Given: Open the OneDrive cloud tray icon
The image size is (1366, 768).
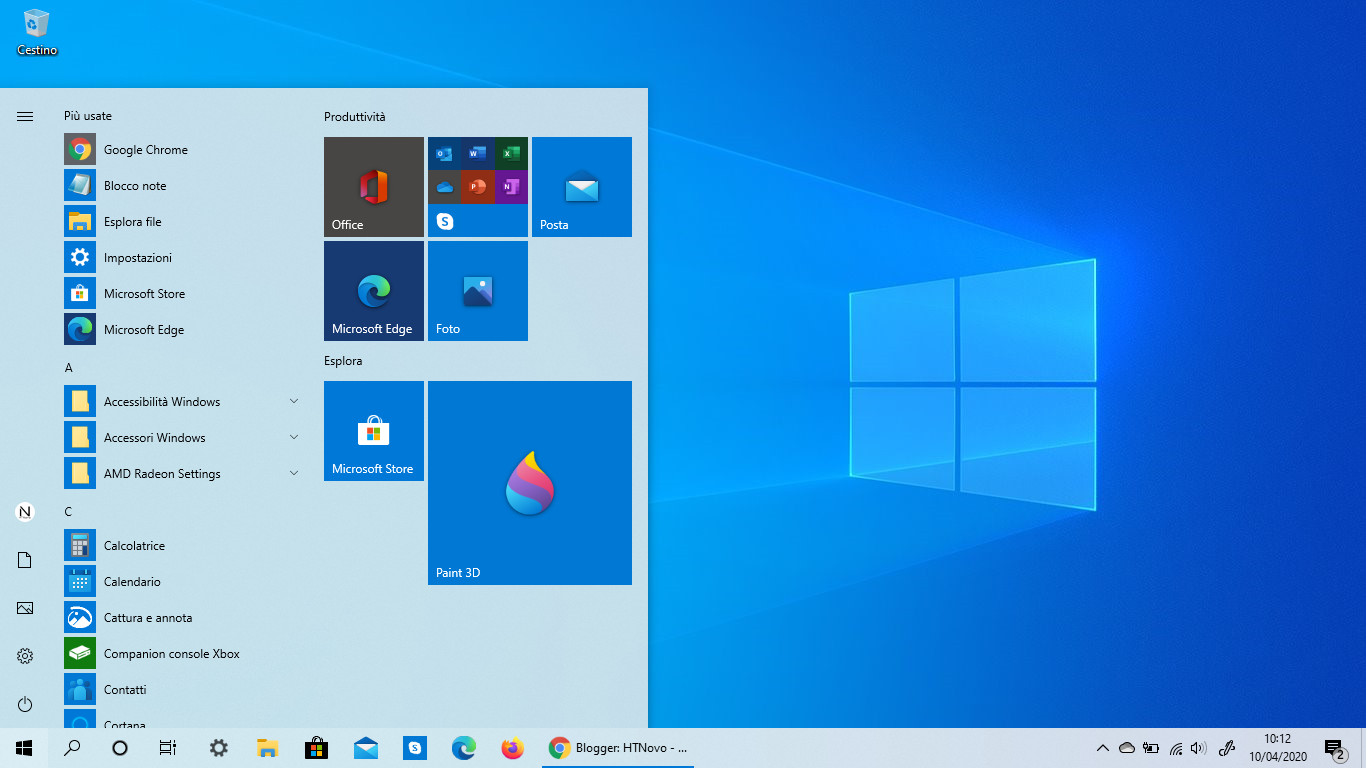Looking at the screenshot, I should (1127, 748).
